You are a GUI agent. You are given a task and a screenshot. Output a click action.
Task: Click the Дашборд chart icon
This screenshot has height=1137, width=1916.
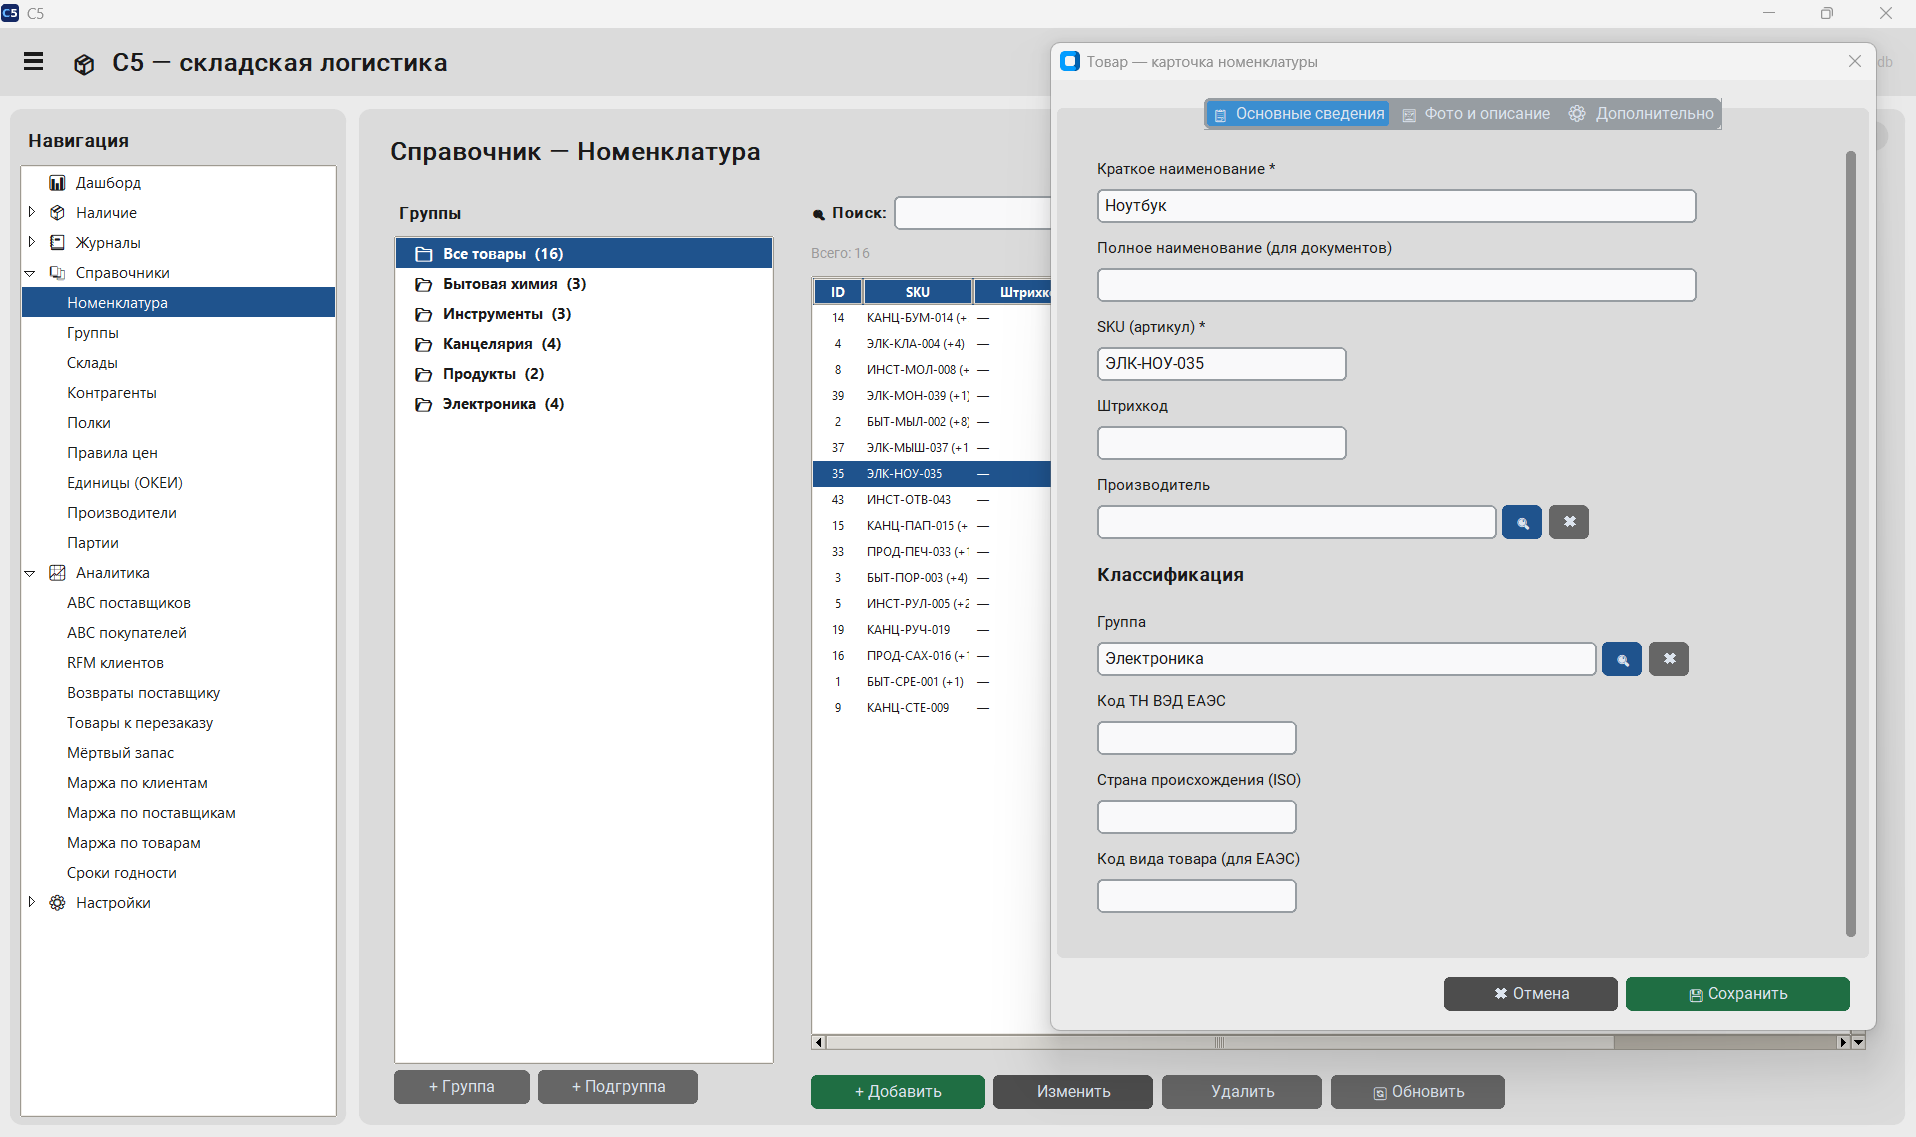coord(57,183)
